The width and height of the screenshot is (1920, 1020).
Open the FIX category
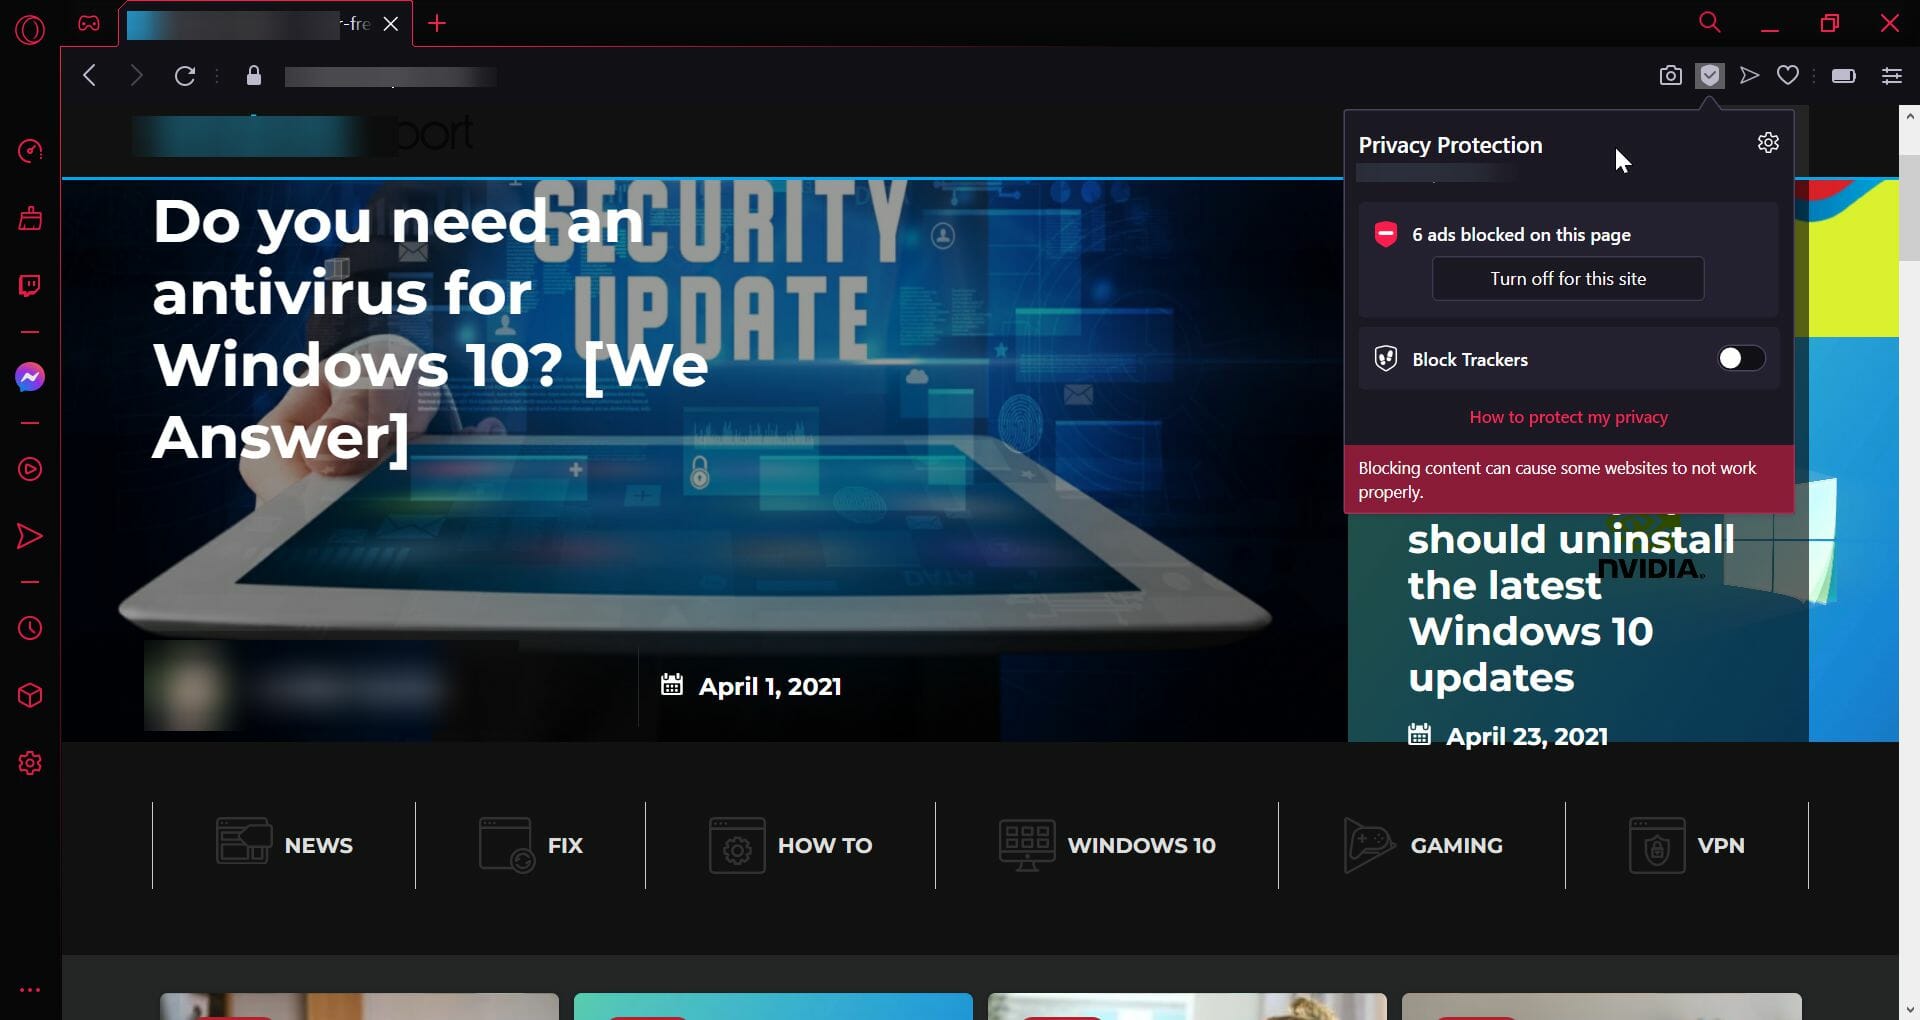pyautogui.click(x=530, y=845)
